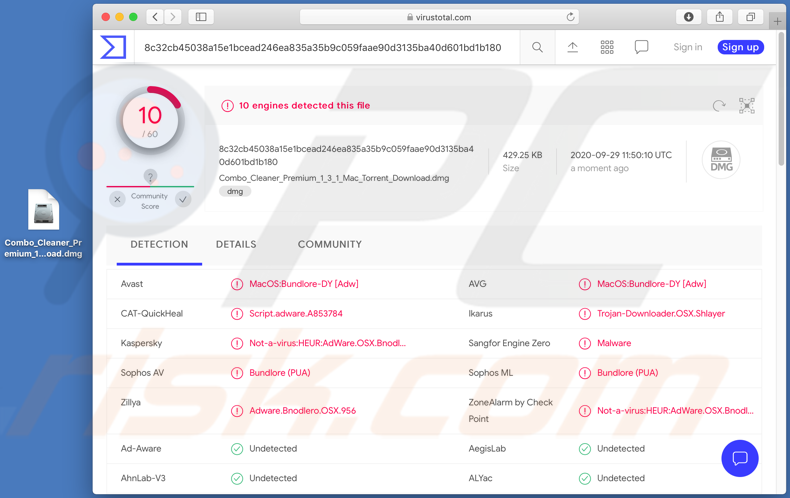This screenshot has height=498, width=790.
Task: Click the reanalyze refresh icon
Action: tap(719, 105)
